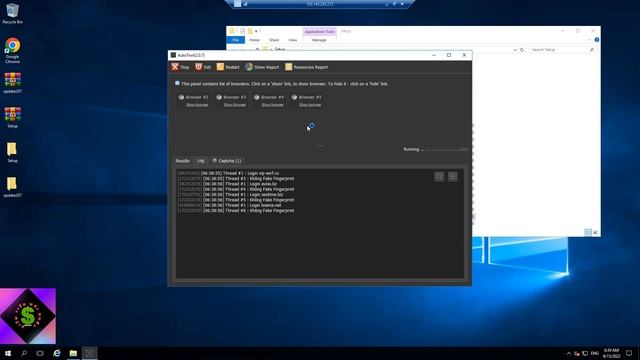
Task: Select the update207 folder on desktop
Action: (12, 187)
